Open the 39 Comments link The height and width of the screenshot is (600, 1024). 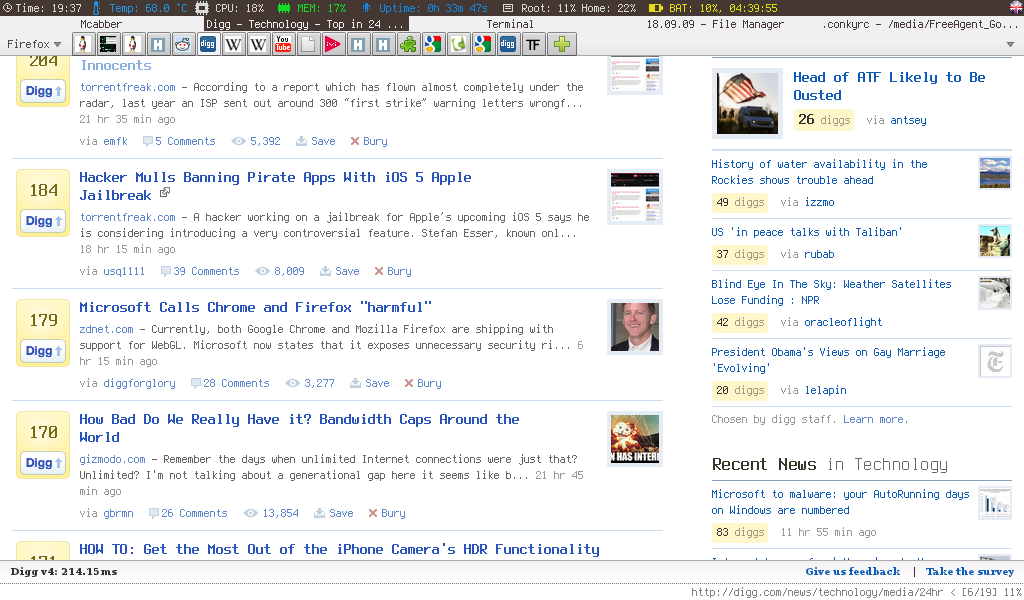(200, 271)
